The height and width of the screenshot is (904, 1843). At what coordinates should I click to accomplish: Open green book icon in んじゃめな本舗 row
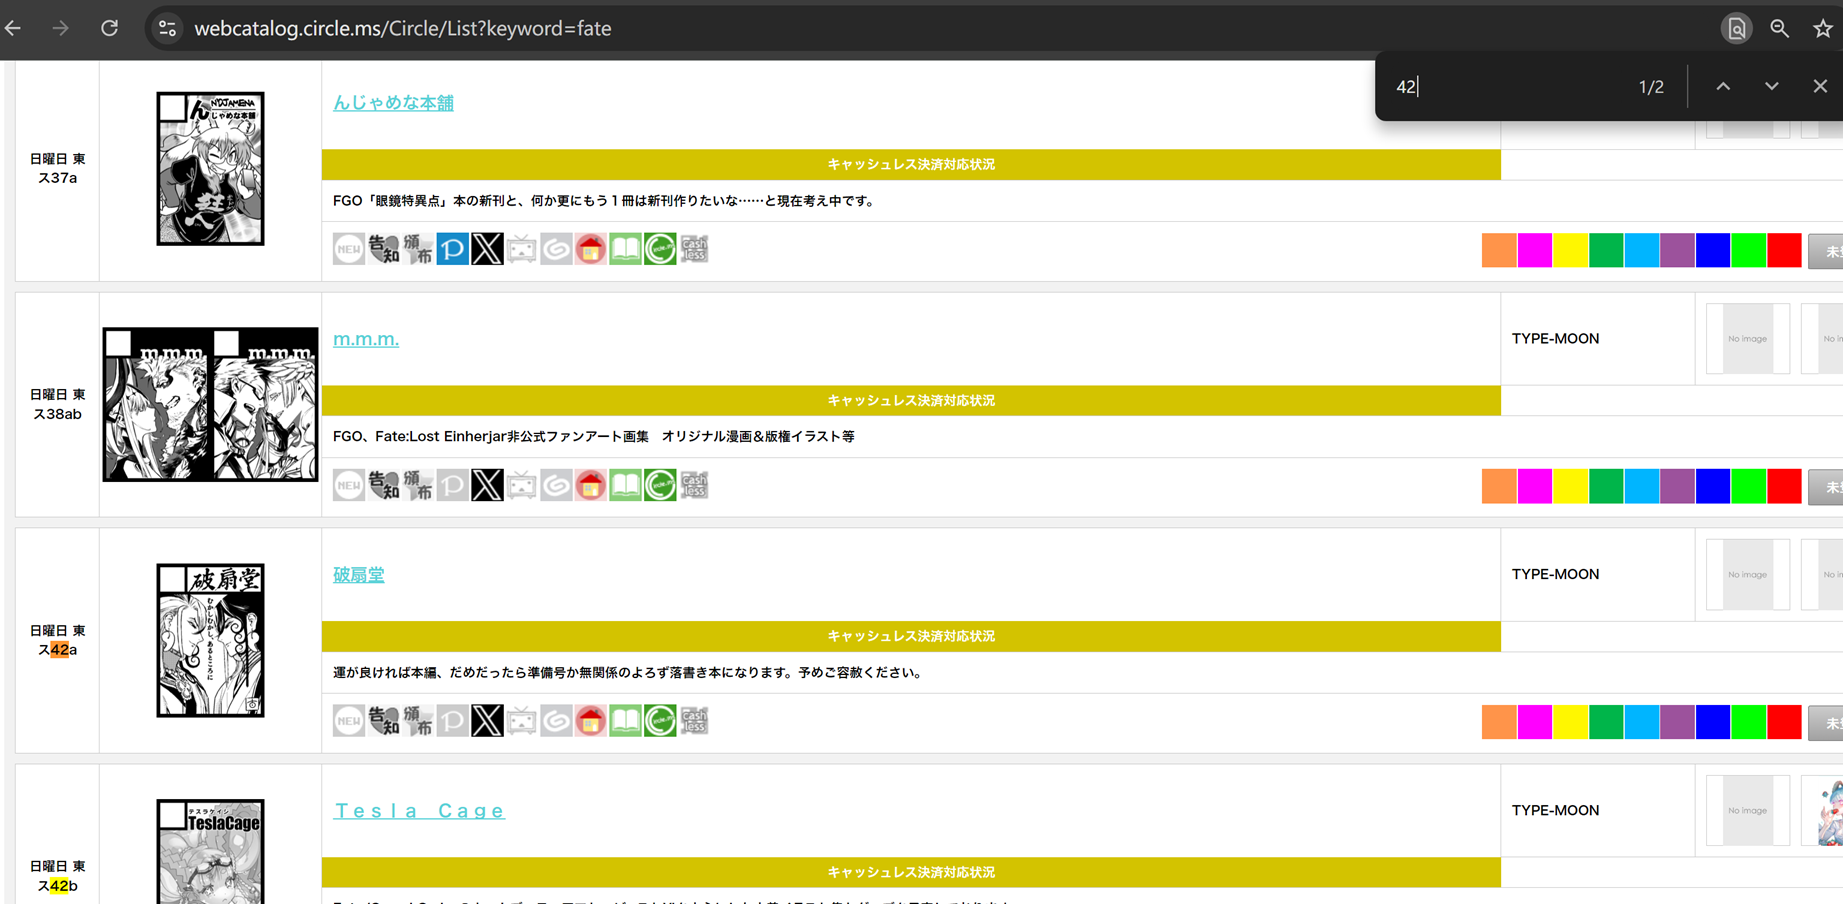click(625, 249)
